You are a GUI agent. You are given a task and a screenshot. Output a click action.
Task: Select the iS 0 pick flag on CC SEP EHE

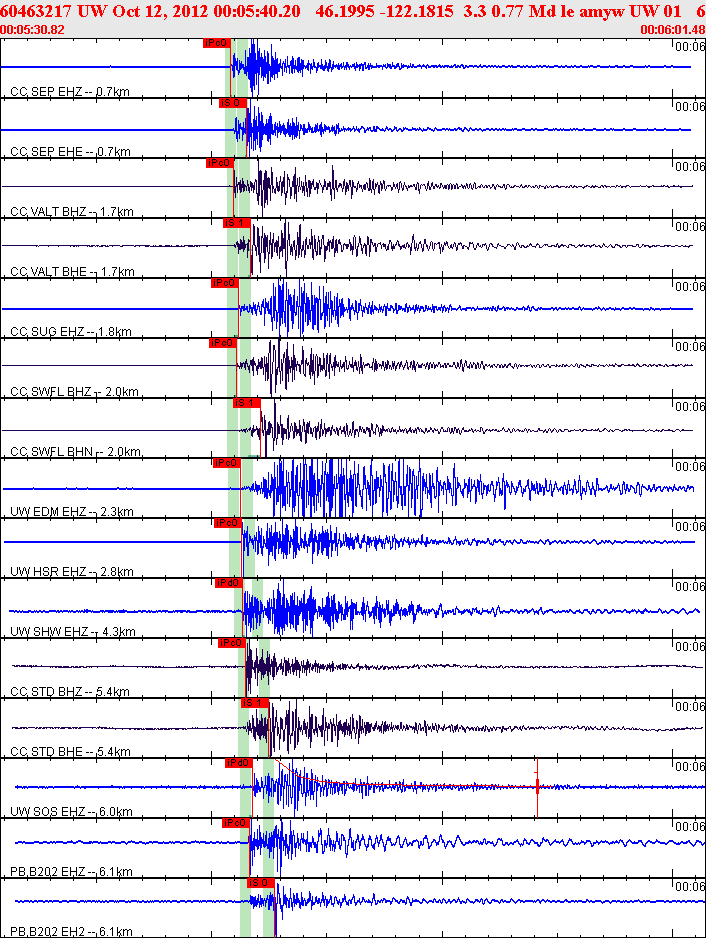tap(233, 103)
